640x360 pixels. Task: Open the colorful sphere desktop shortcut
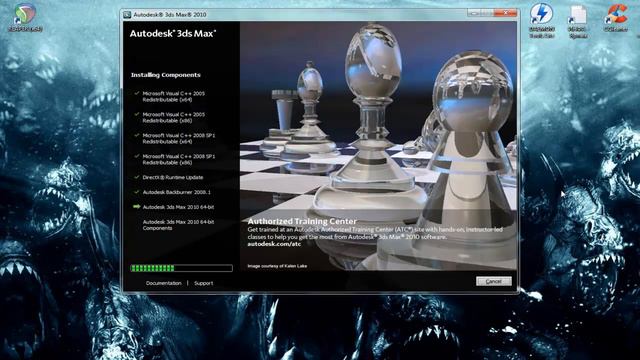[25, 18]
